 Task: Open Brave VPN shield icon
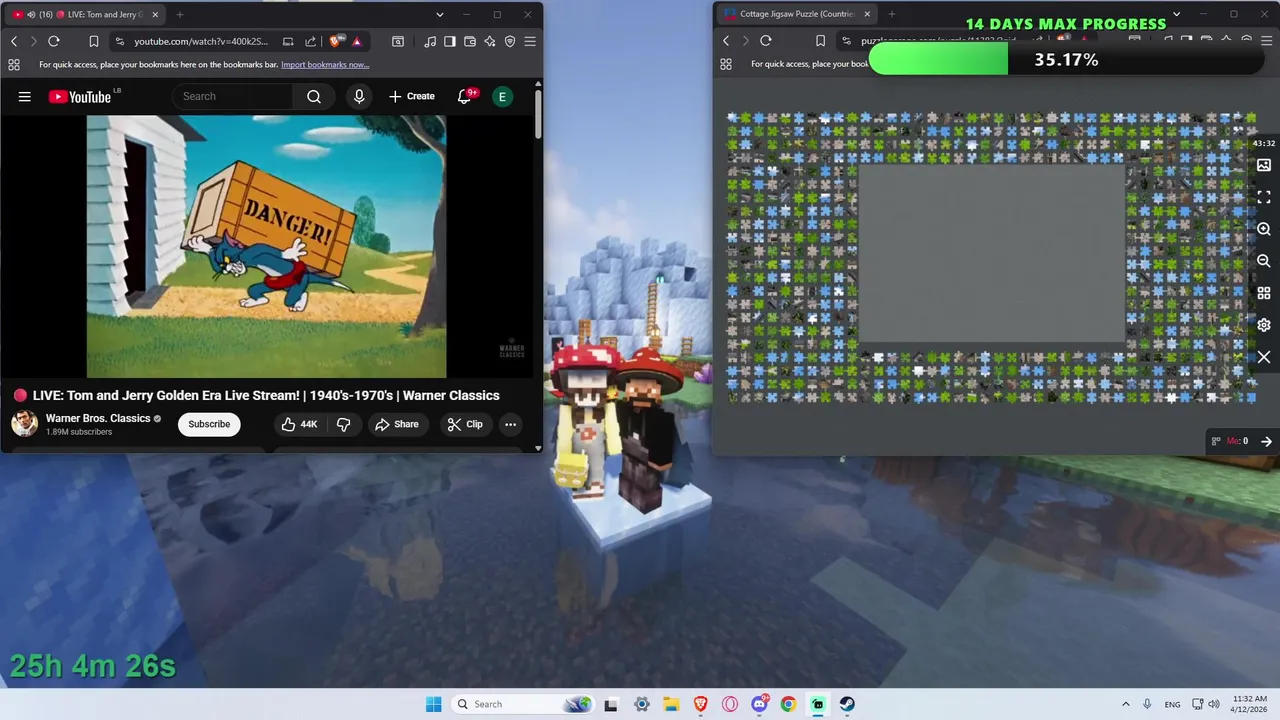tap(510, 41)
